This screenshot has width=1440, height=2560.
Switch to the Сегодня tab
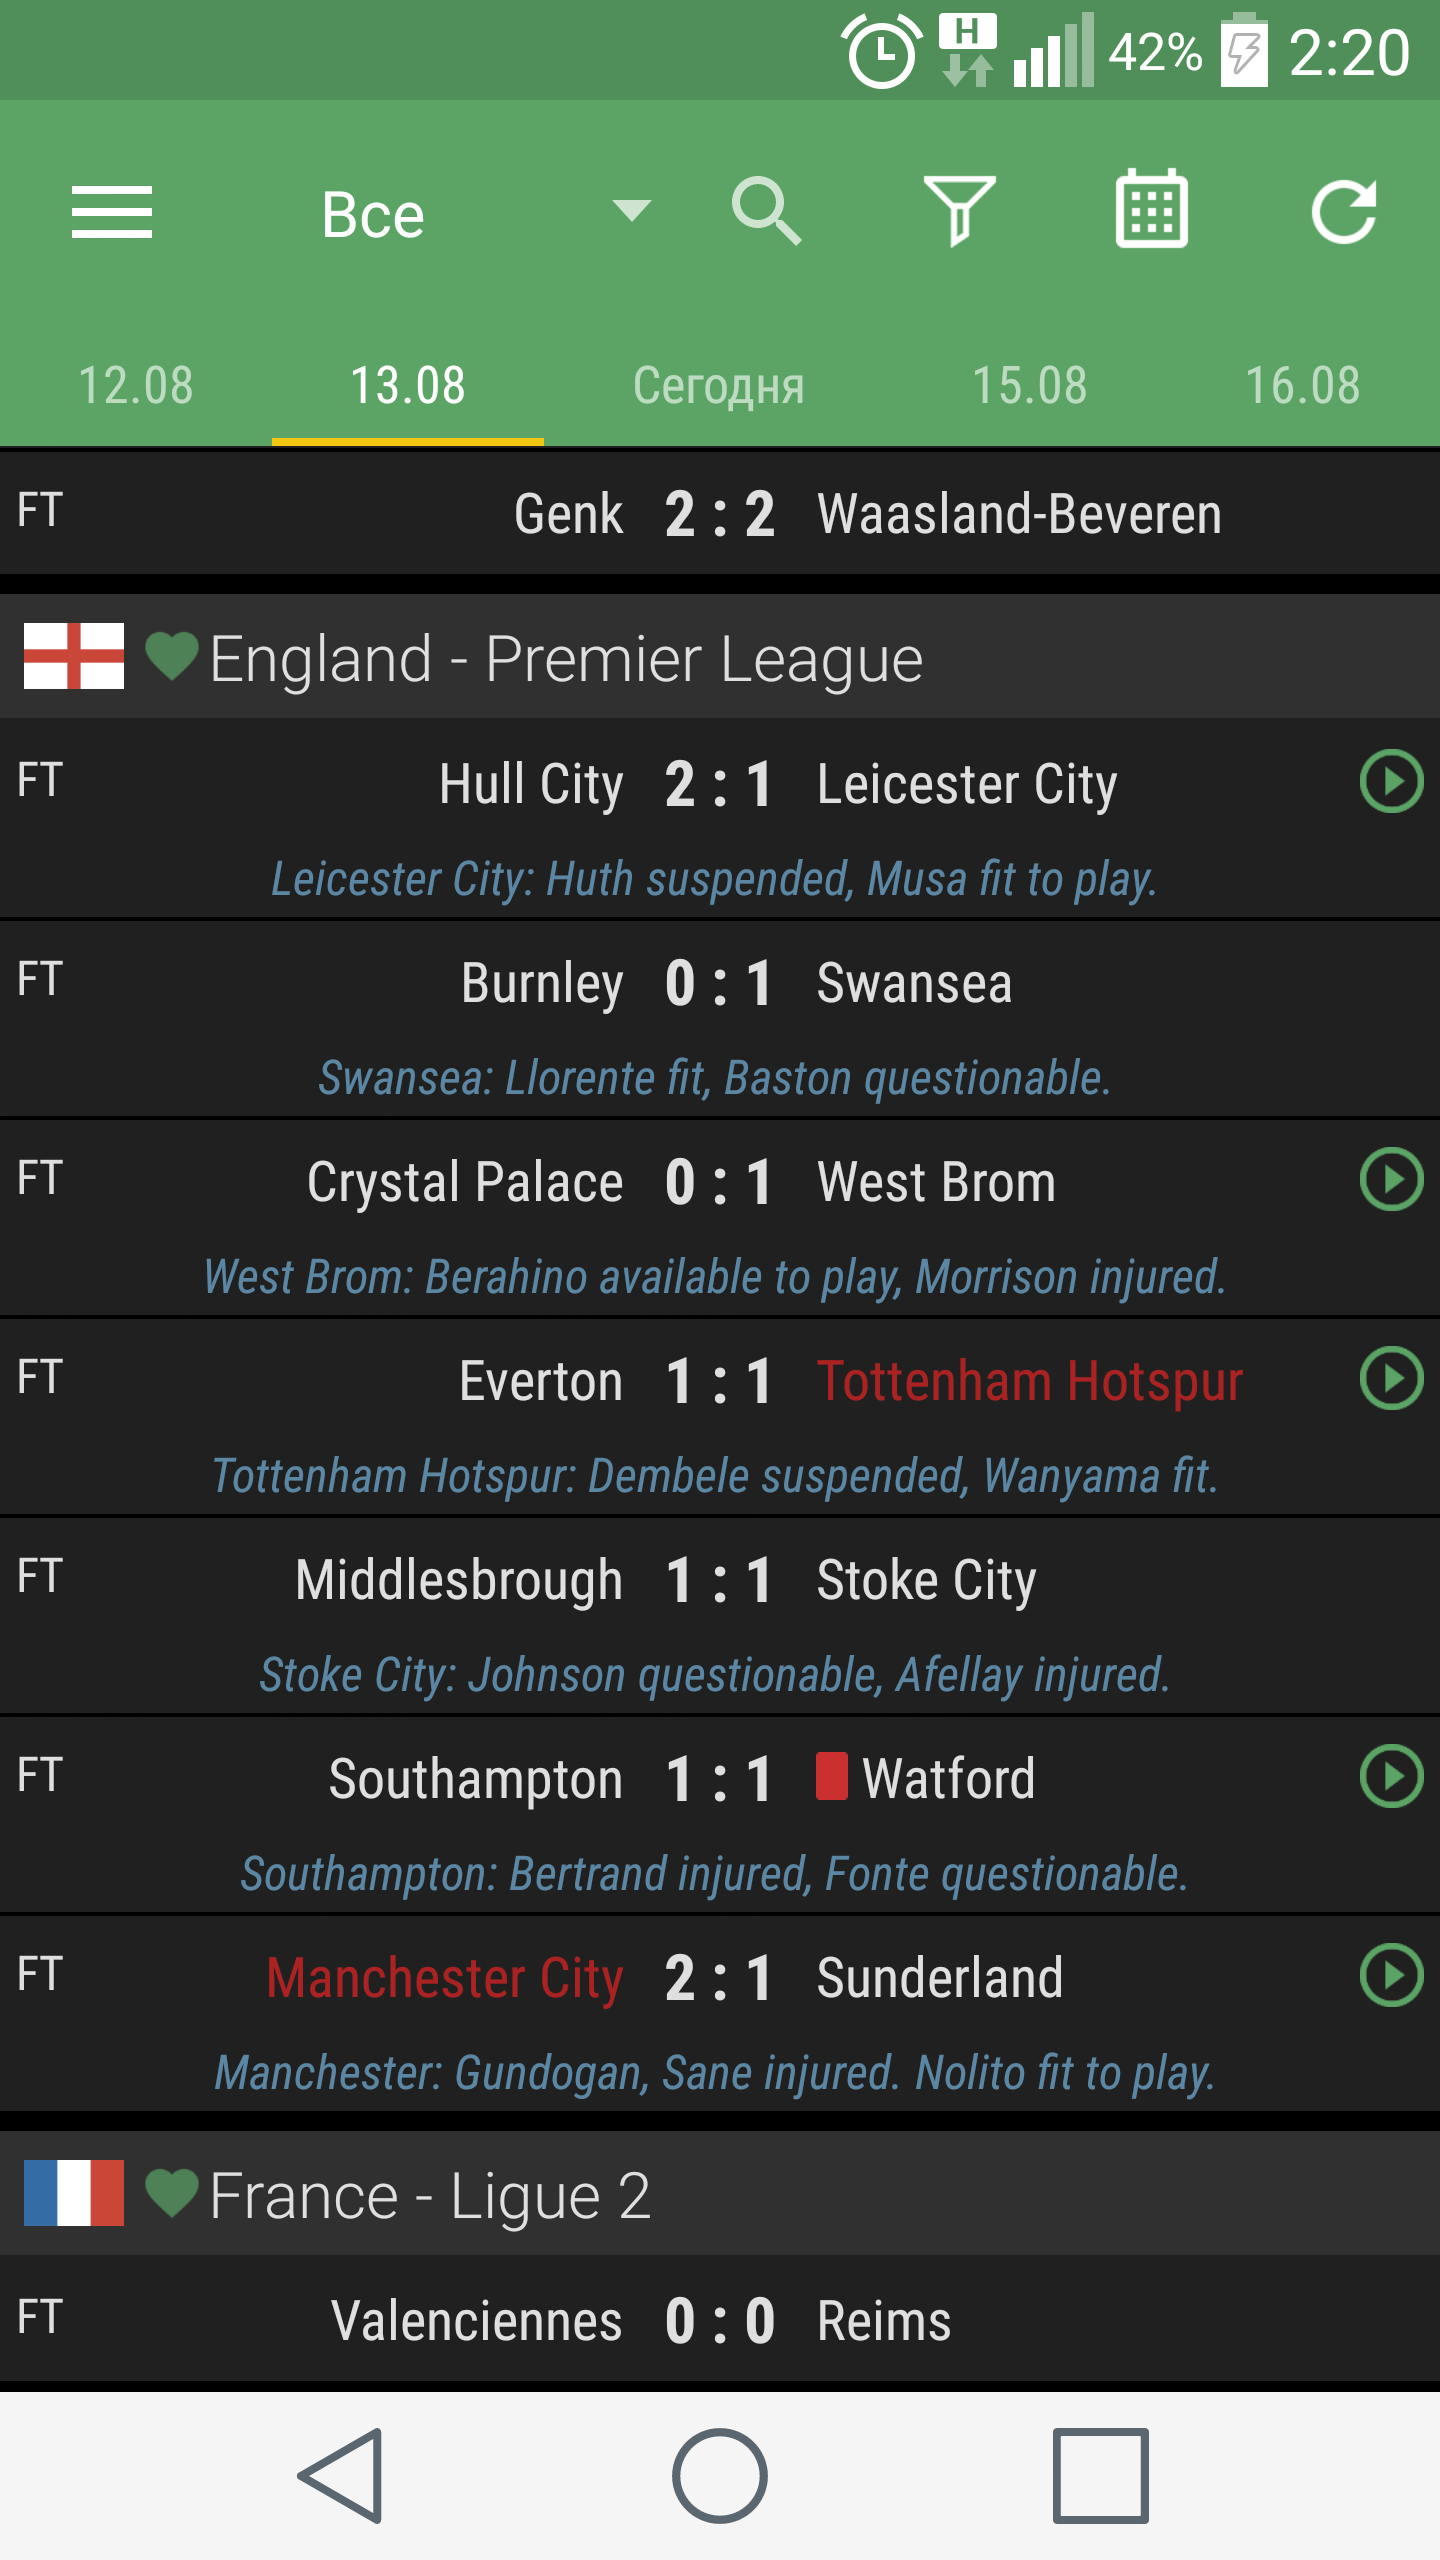pyautogui.click(x=718, y=385)
